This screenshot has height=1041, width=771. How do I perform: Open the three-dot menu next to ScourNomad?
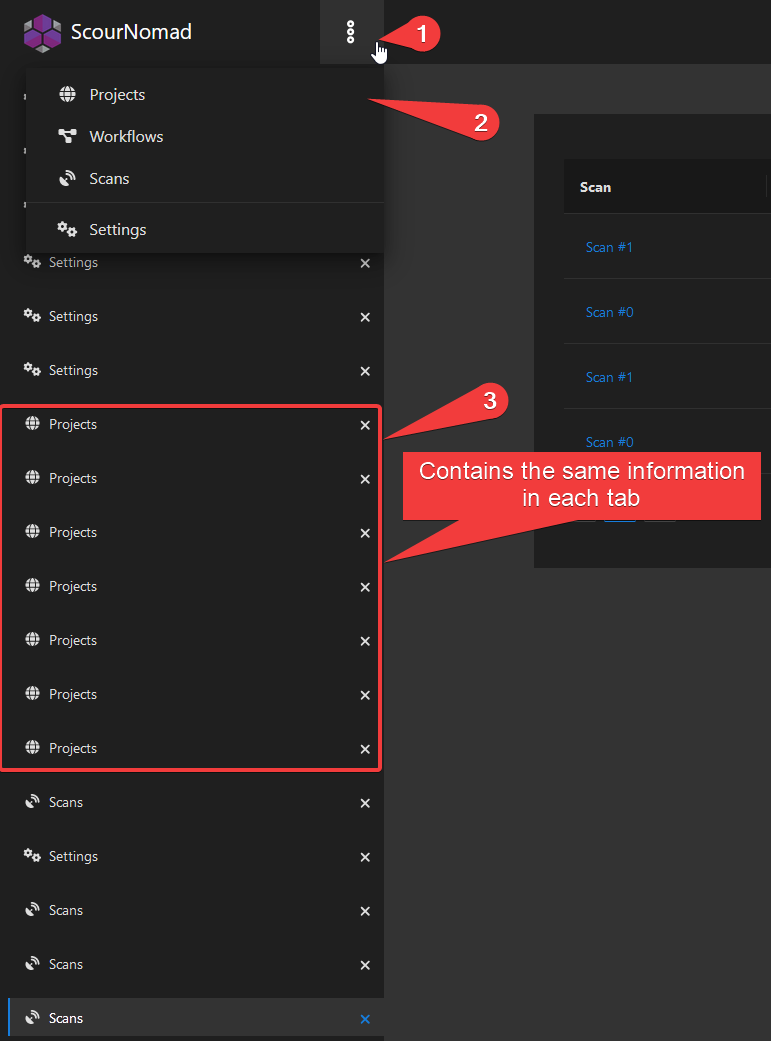(351, 32)
